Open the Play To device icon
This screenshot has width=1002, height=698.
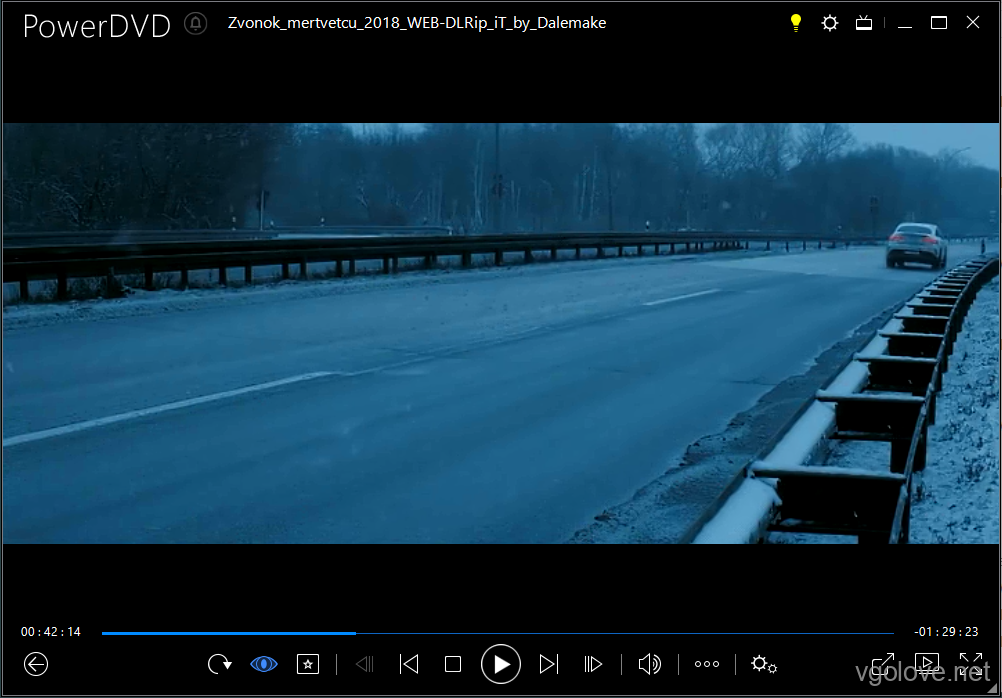point(927,663)
